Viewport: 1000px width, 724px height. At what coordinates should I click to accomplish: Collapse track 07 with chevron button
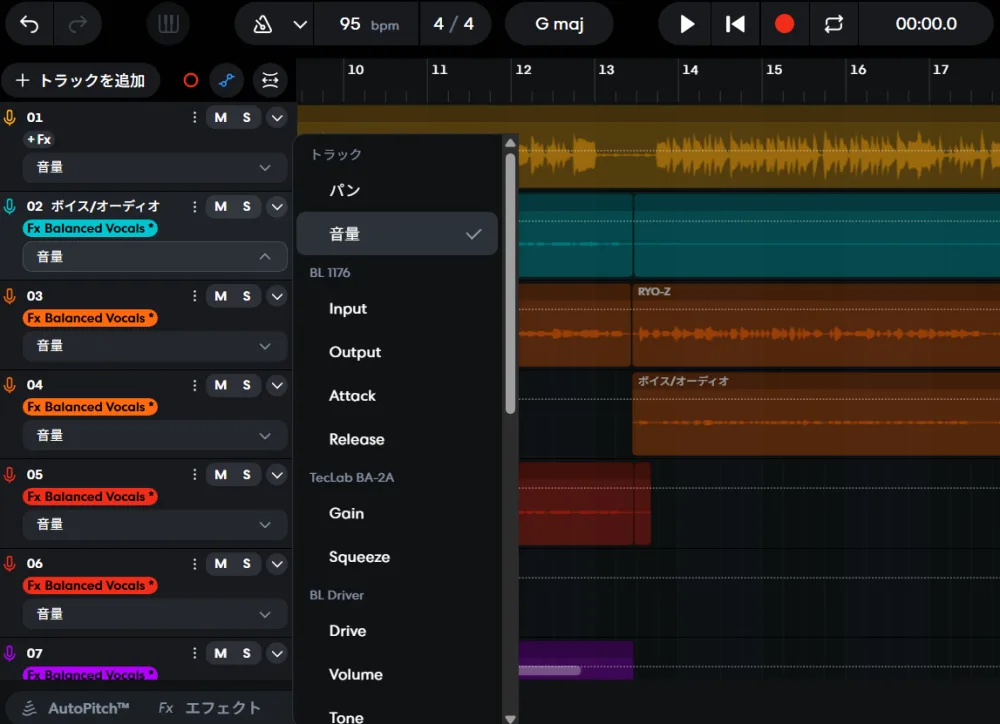click(277, 653)
